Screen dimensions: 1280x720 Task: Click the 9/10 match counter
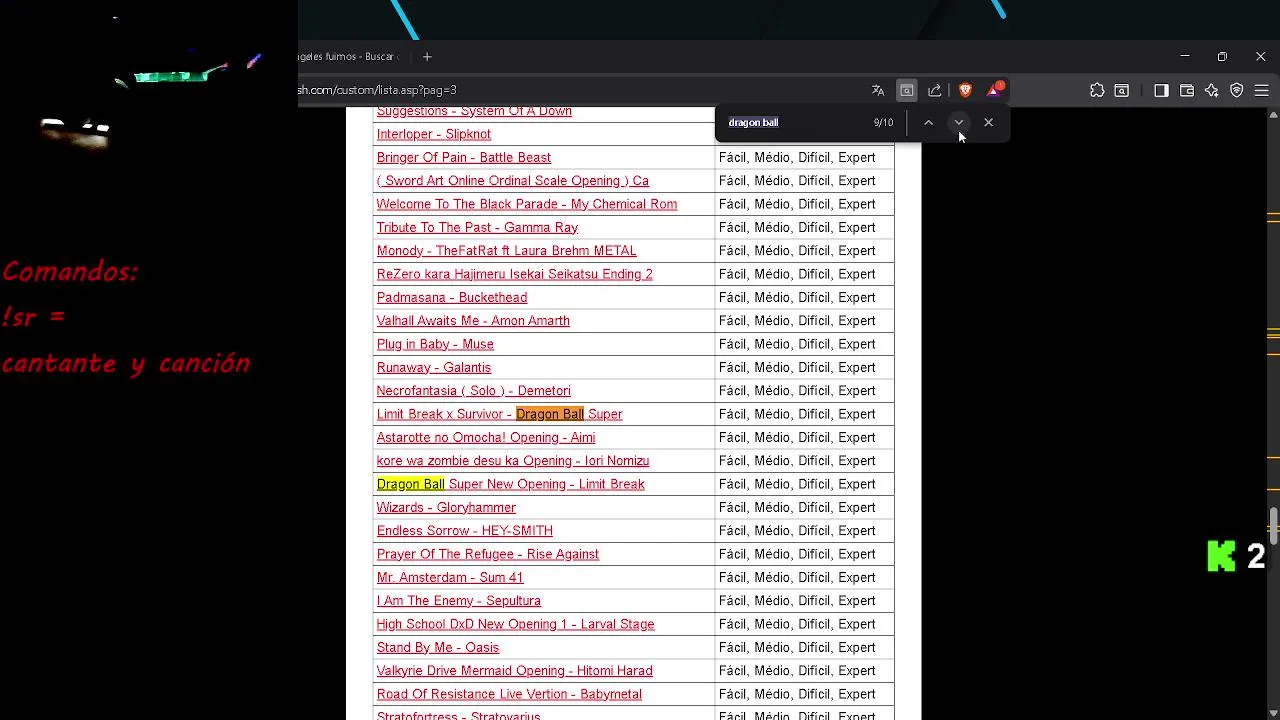883,122
